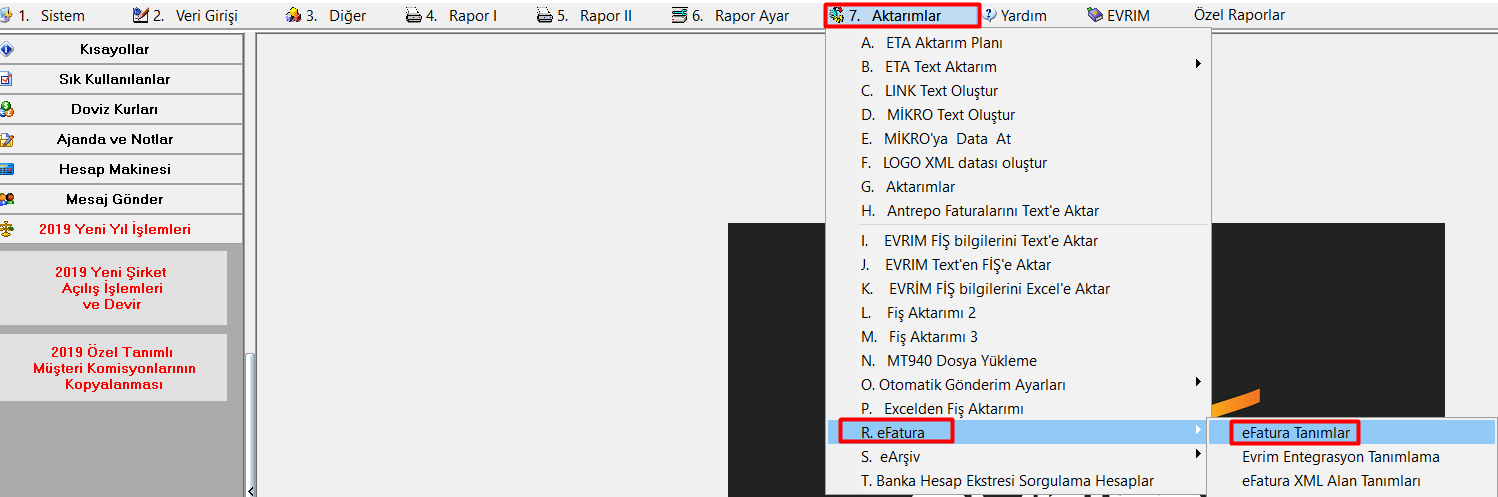The image size is (1498, 497).
Task: Click the Aktarımlar menu icon
Action: pos(836,15)
